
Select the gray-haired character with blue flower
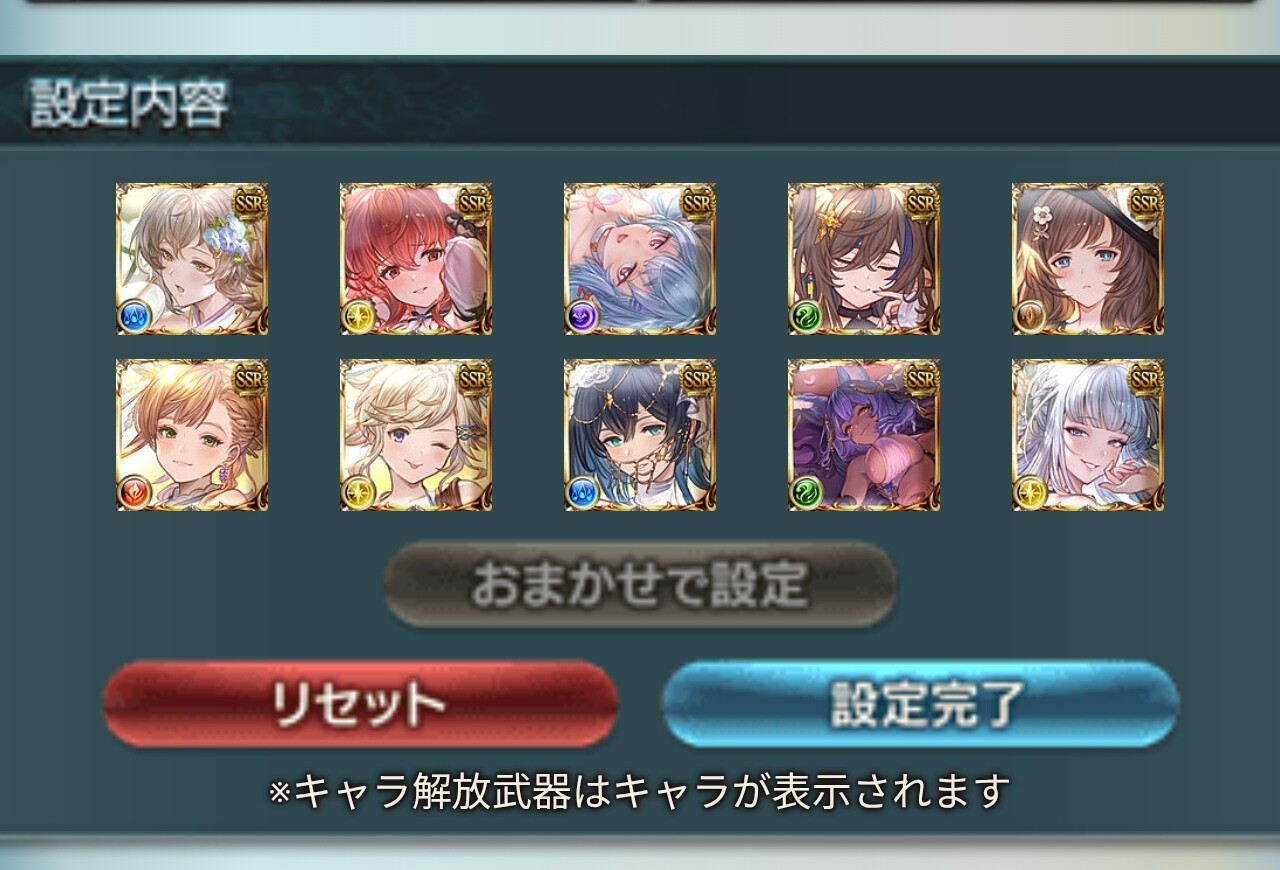coord(192,258)
